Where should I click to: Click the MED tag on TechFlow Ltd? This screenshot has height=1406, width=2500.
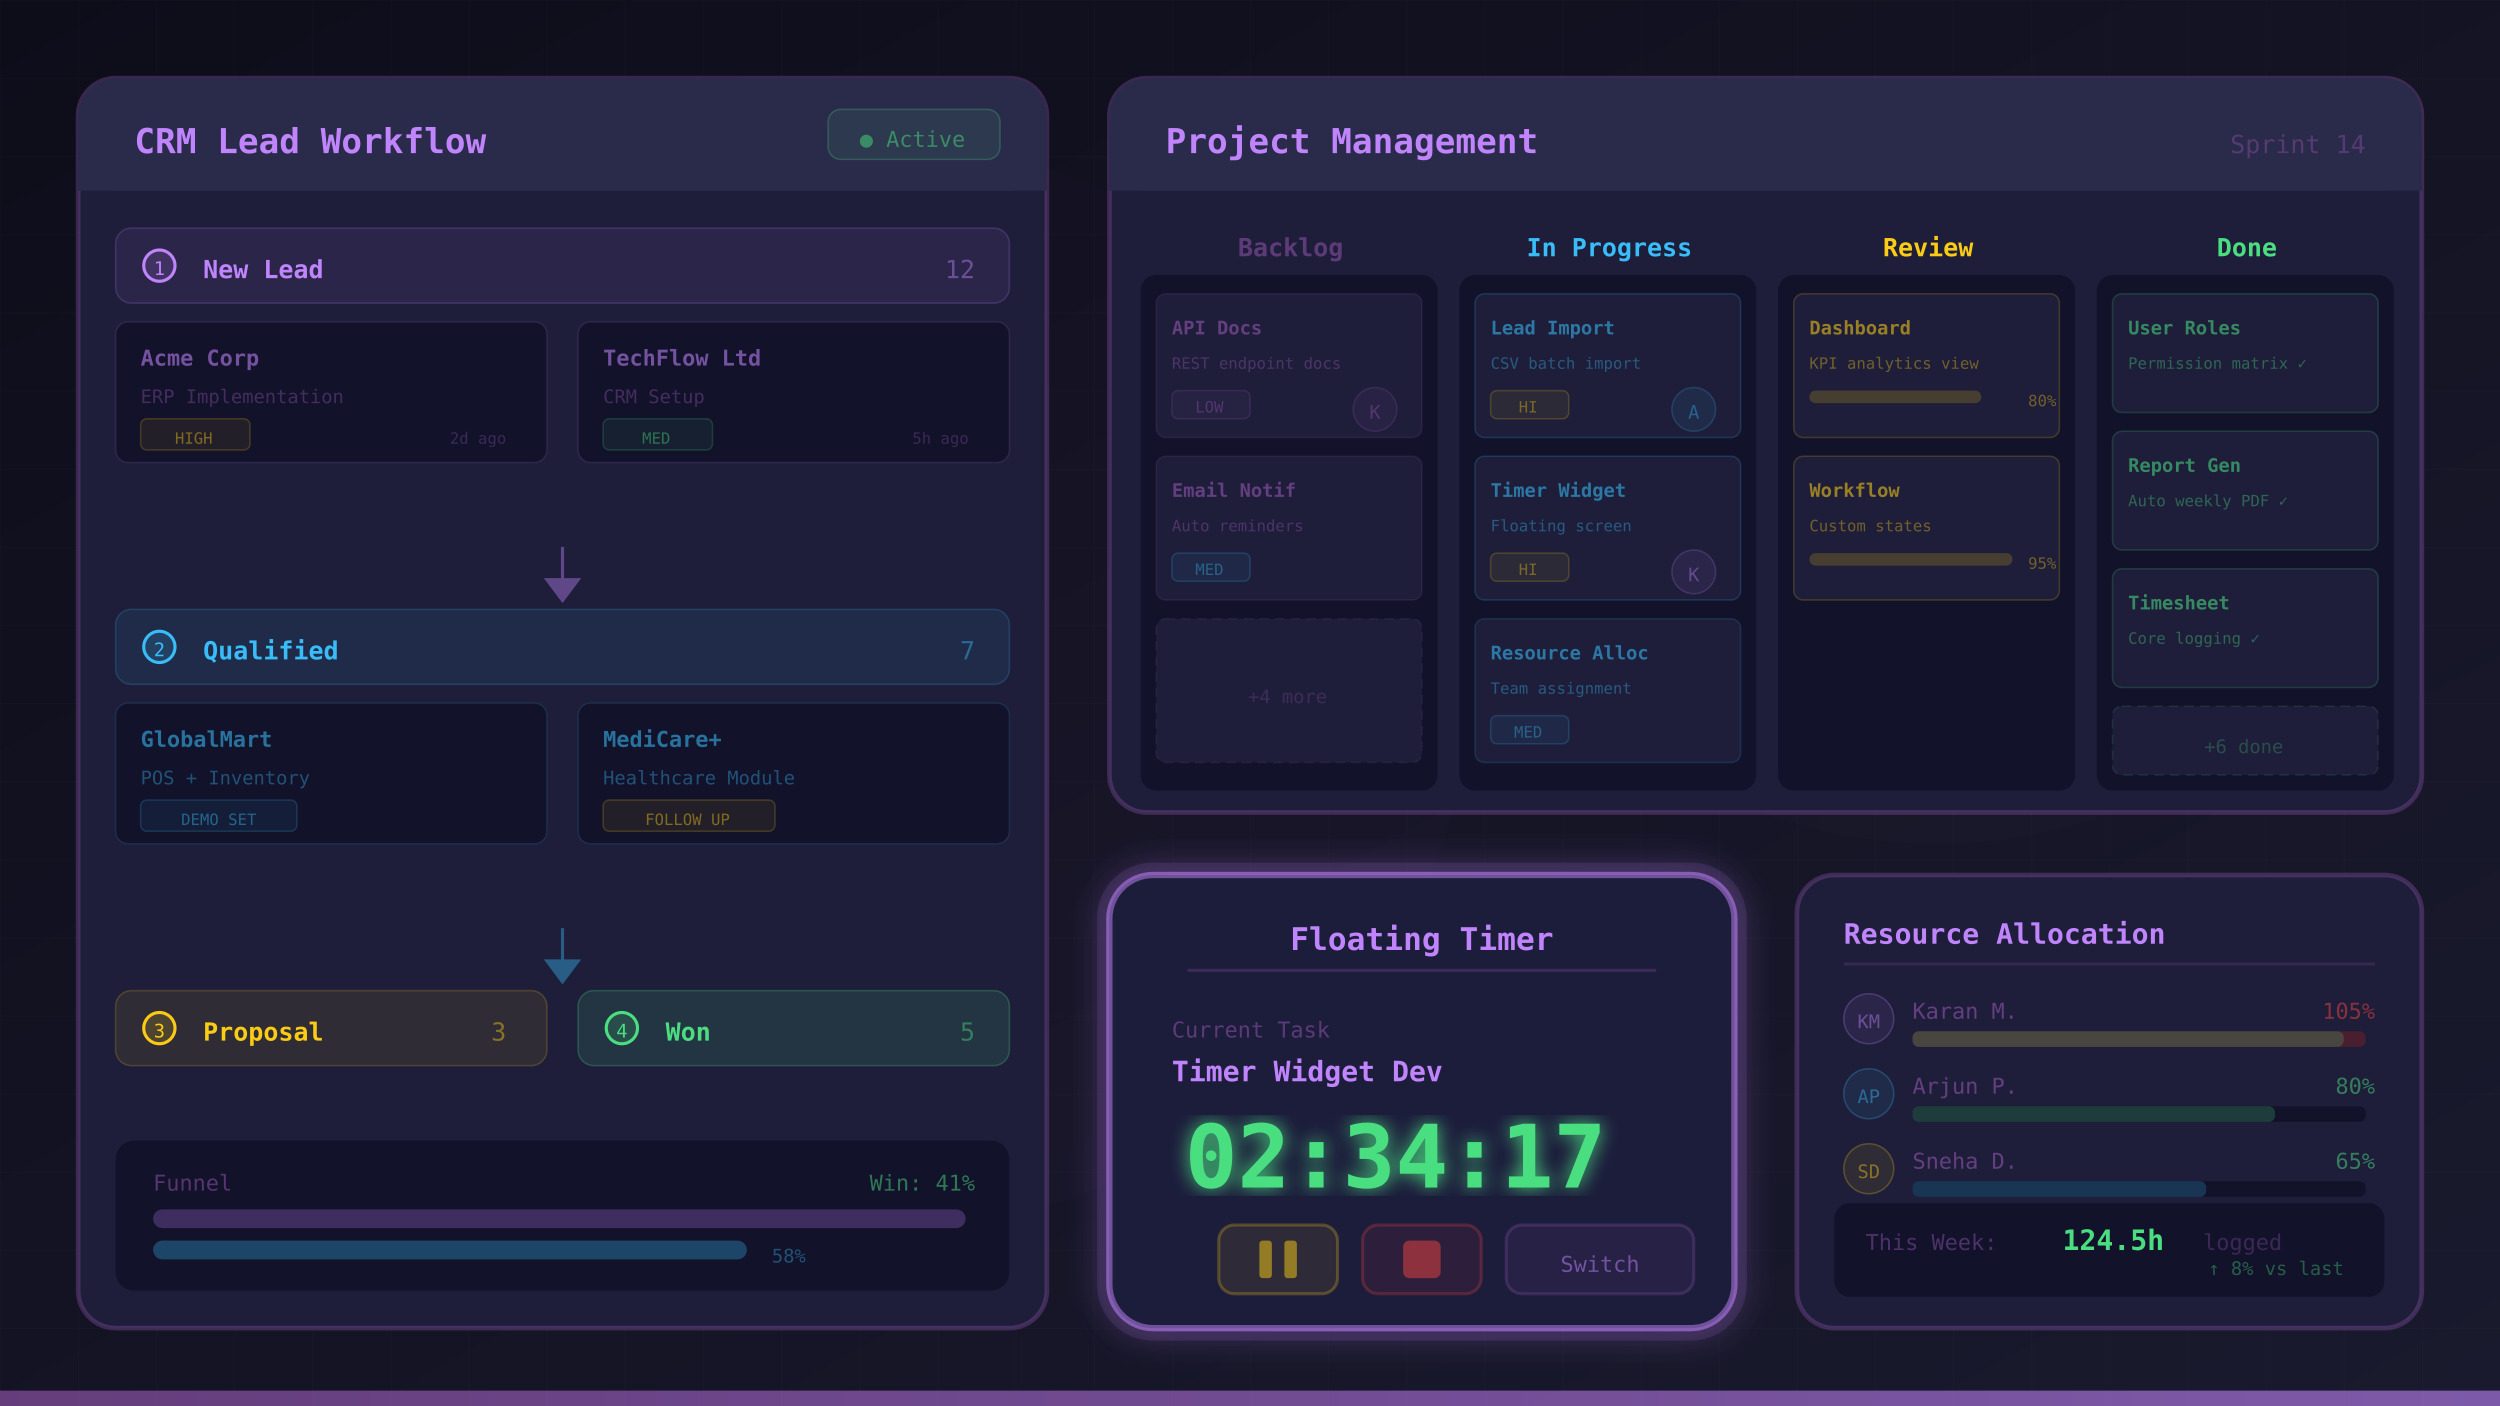657,435
